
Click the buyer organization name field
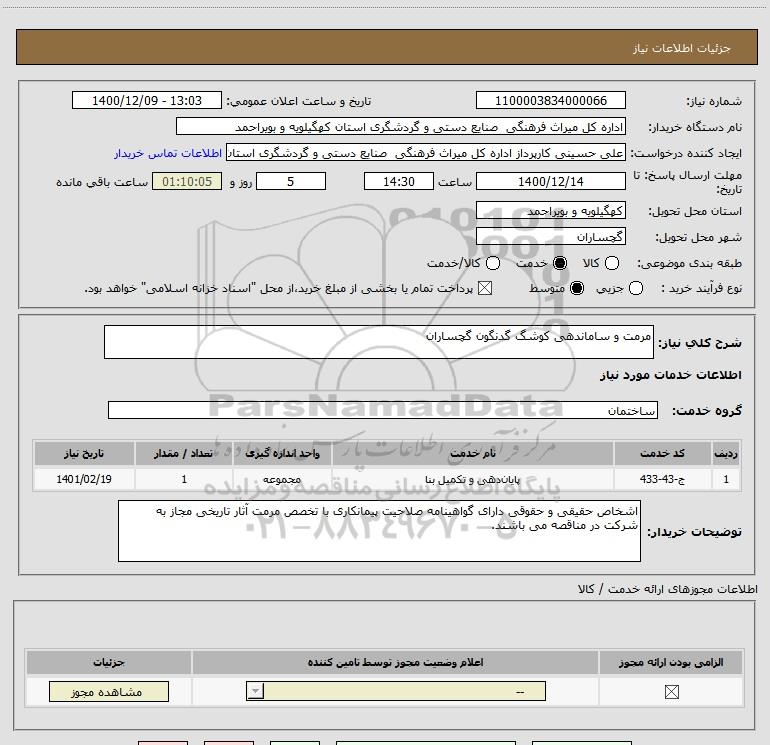pyautogui.click(x=401, y=126)
